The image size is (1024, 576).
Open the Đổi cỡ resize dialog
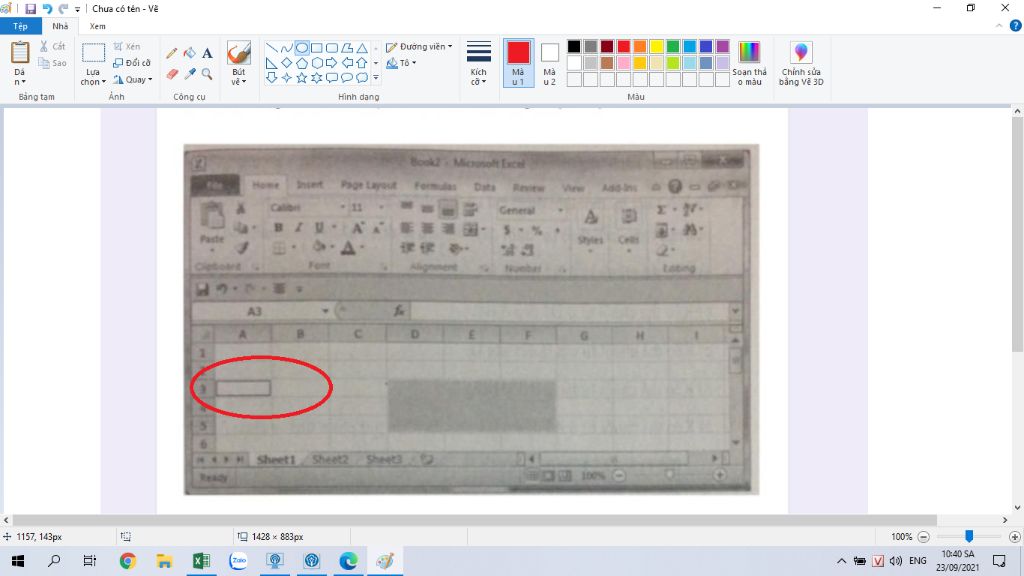pyautogui.click(x=132, y=63)
